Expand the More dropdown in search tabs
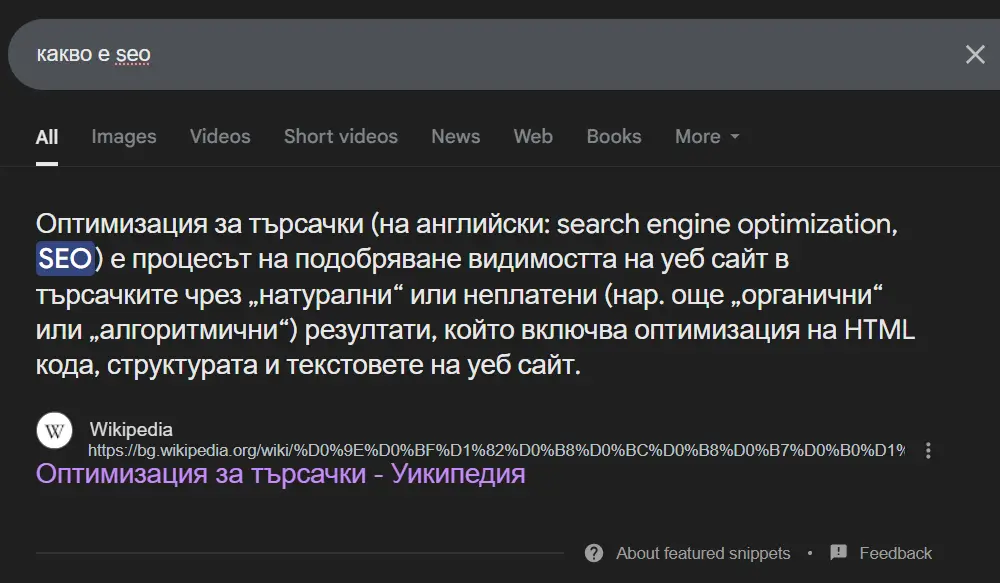The height and width of the screenshot is (583, 1000). point(707,137)
